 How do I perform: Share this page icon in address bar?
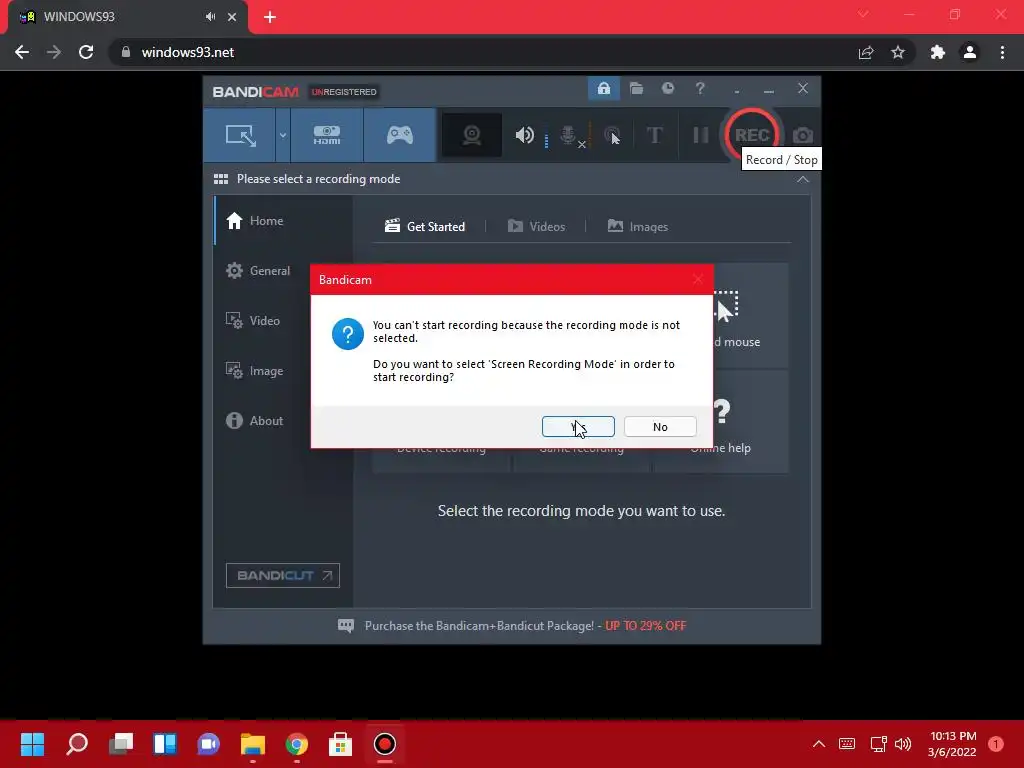[x=866, y=52]
